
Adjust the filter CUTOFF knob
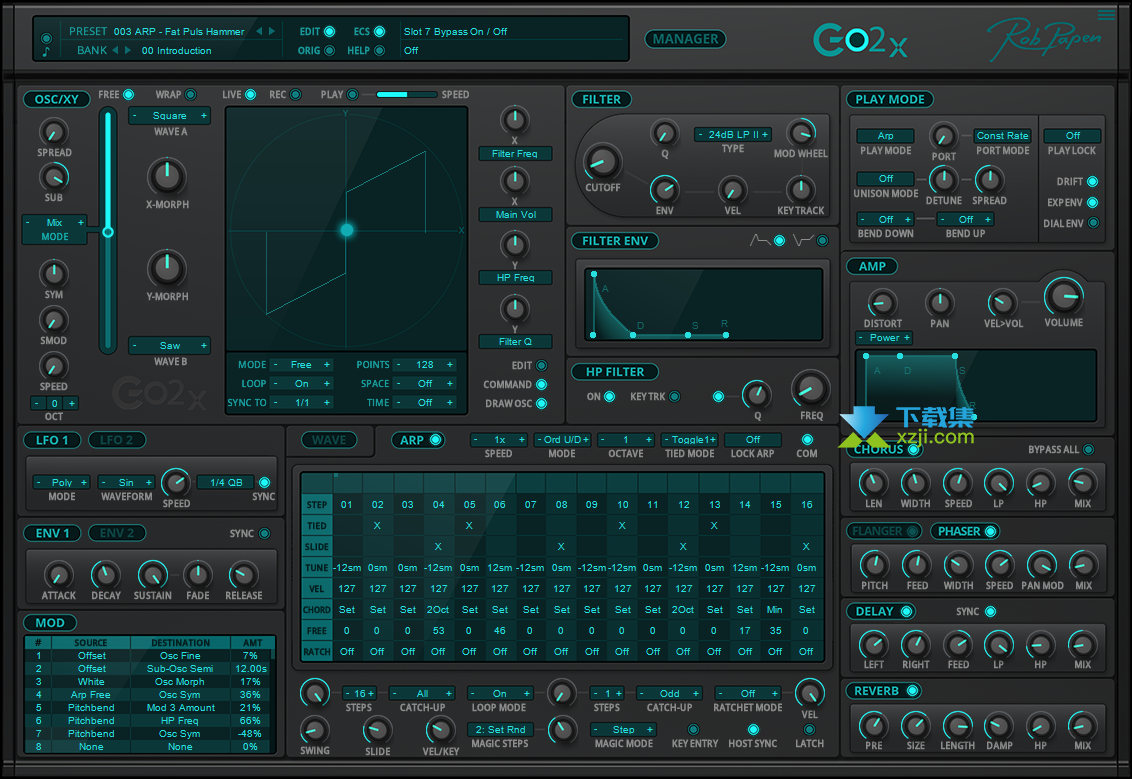coord(601,162)
